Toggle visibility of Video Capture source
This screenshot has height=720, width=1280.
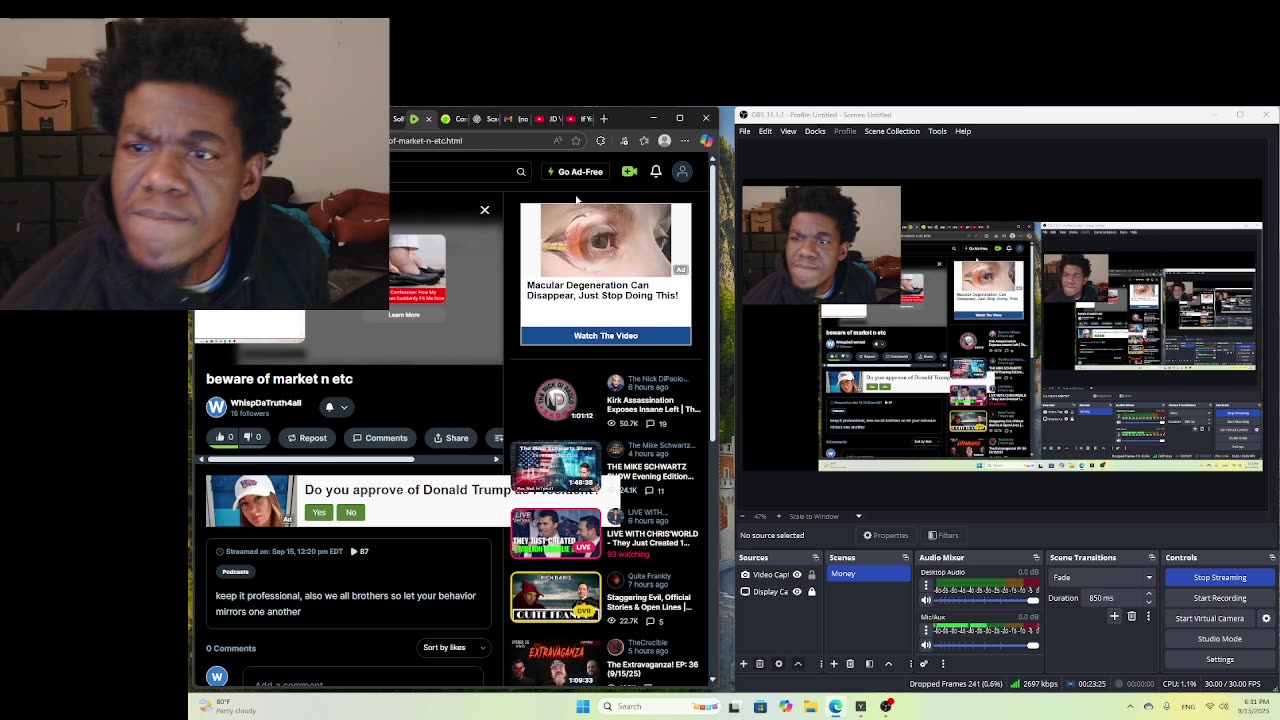[797, 575]
